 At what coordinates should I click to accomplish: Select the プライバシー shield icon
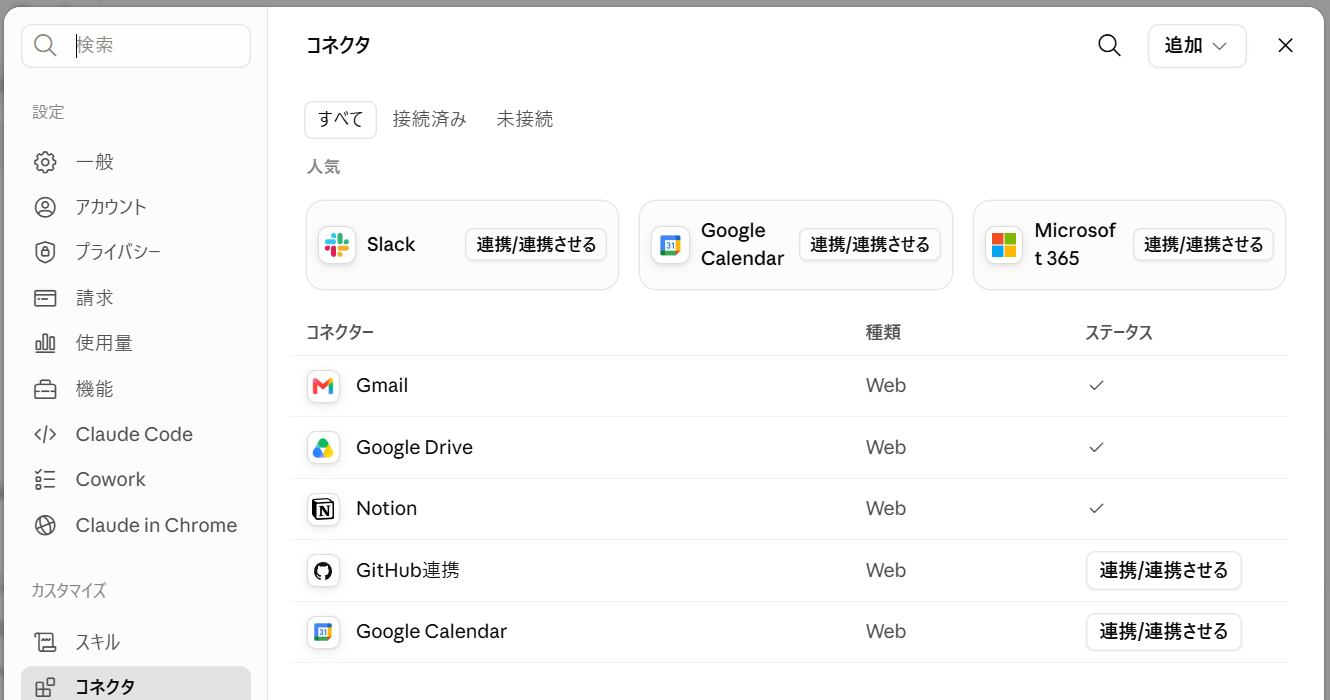pyautogui.click(x=45, y=252)
